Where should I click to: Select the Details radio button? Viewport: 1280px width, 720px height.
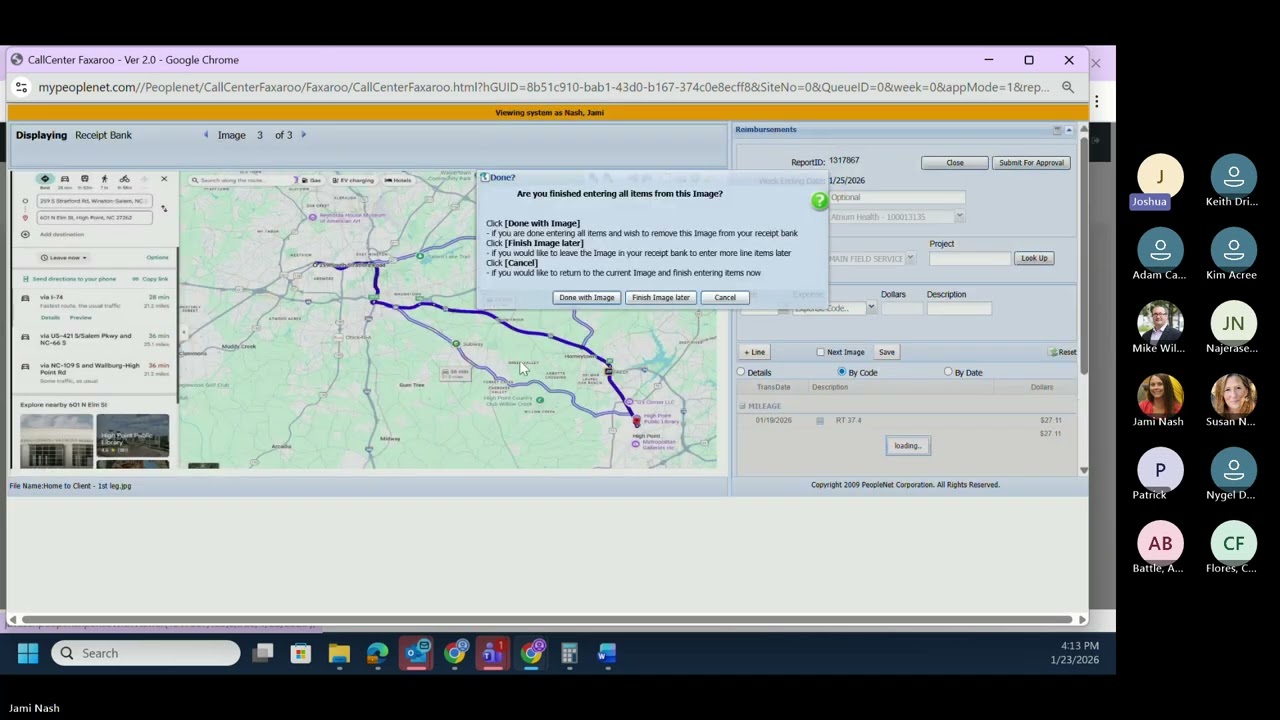tap(741, 372)
